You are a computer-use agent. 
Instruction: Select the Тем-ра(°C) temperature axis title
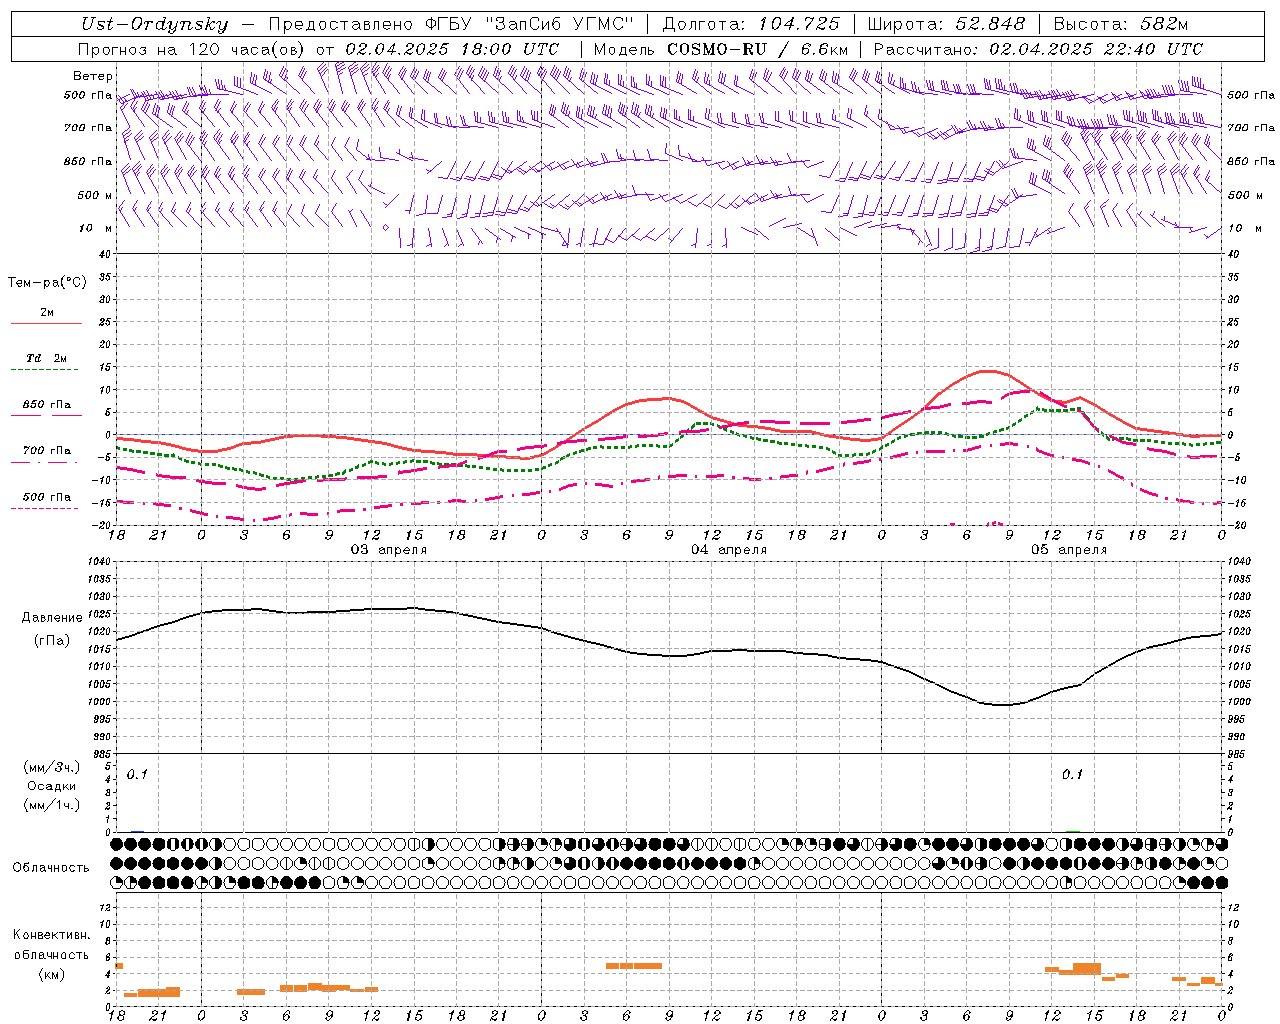pyautogui.click(x=47, y=283)
